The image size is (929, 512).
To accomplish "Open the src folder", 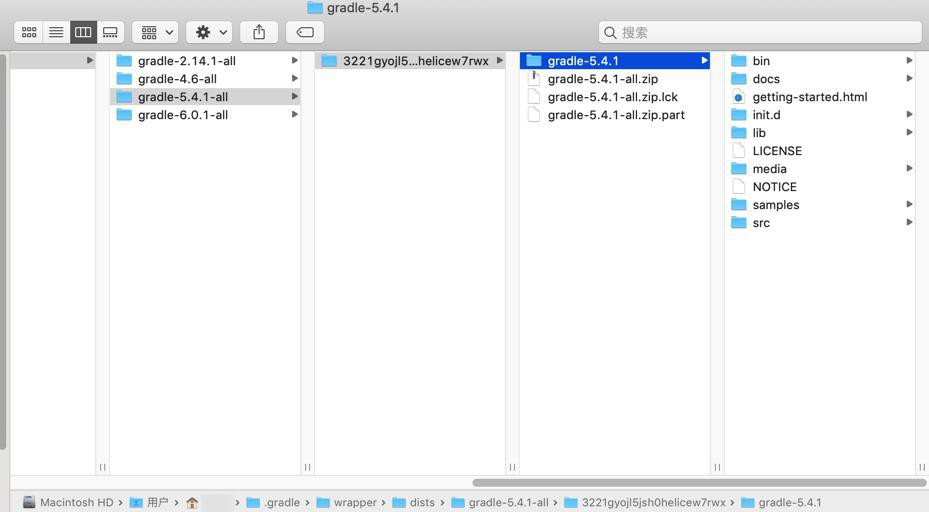I will 819,223.
